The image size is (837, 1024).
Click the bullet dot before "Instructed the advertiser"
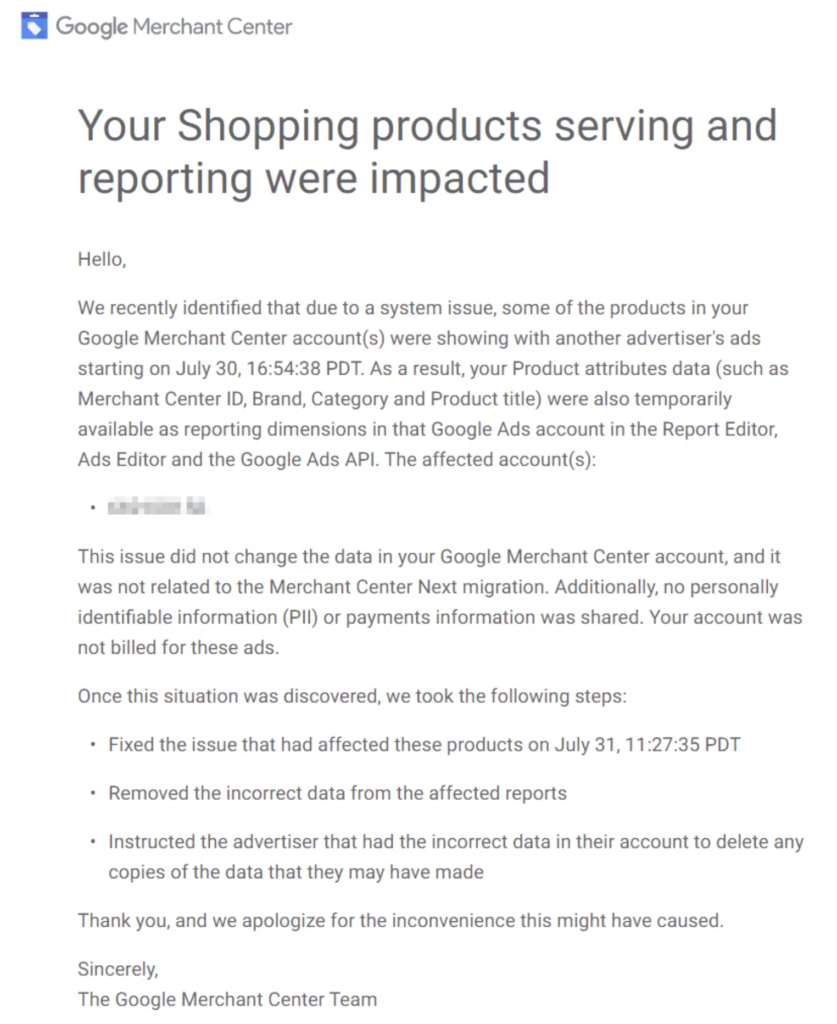pos(93,843)
